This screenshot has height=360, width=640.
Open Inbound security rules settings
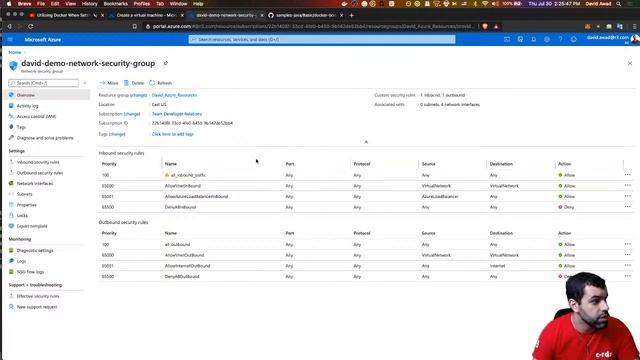tap(38, 162)
